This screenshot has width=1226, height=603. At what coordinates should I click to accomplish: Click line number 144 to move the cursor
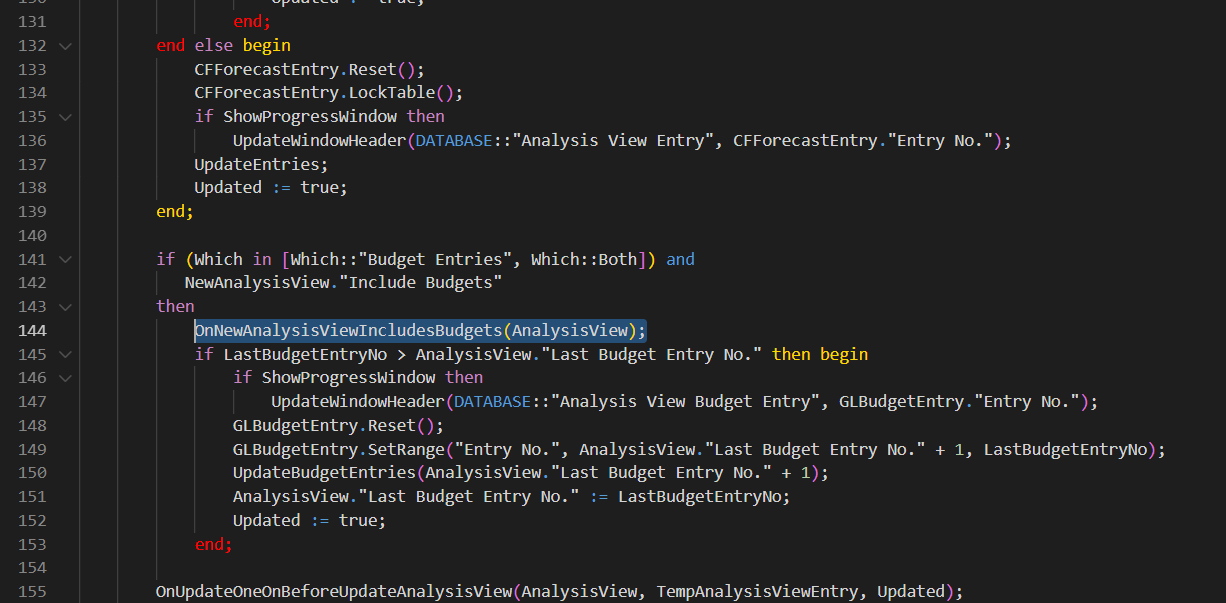[x=33, y=330]
